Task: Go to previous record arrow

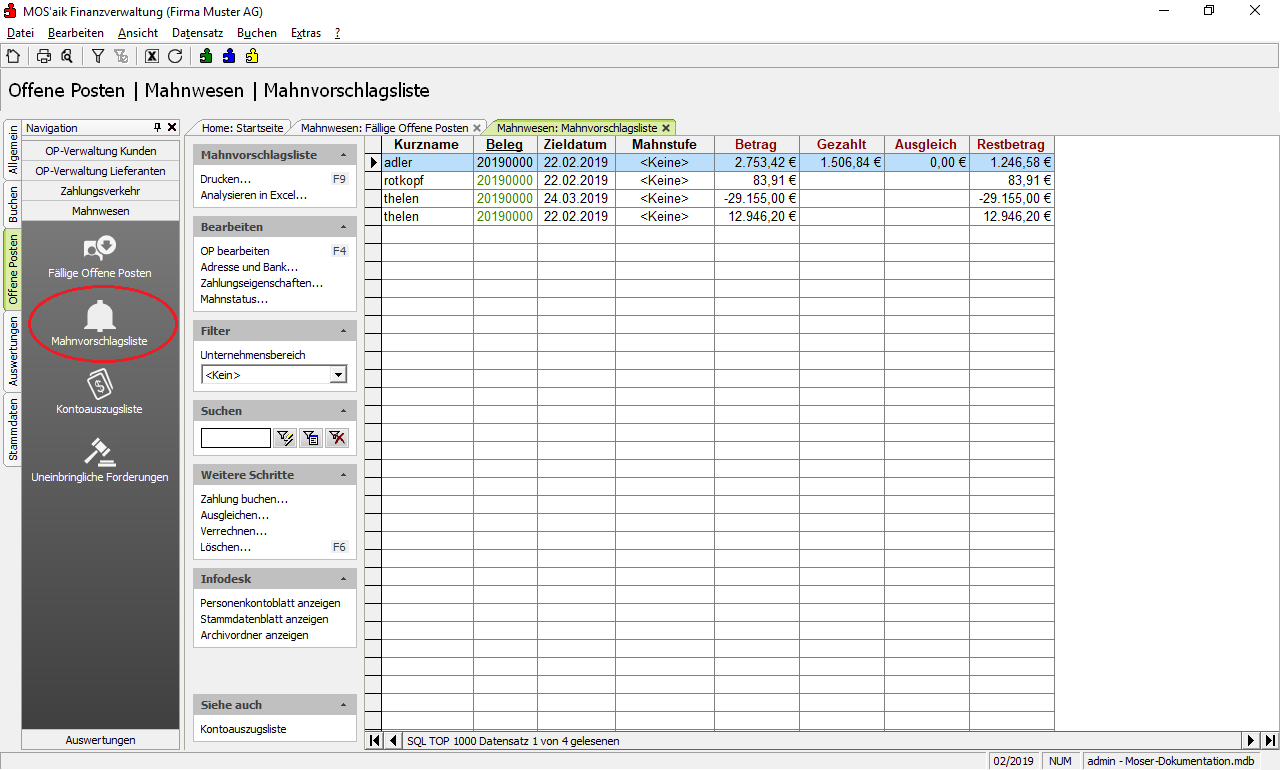Action: tap(392, 741)
